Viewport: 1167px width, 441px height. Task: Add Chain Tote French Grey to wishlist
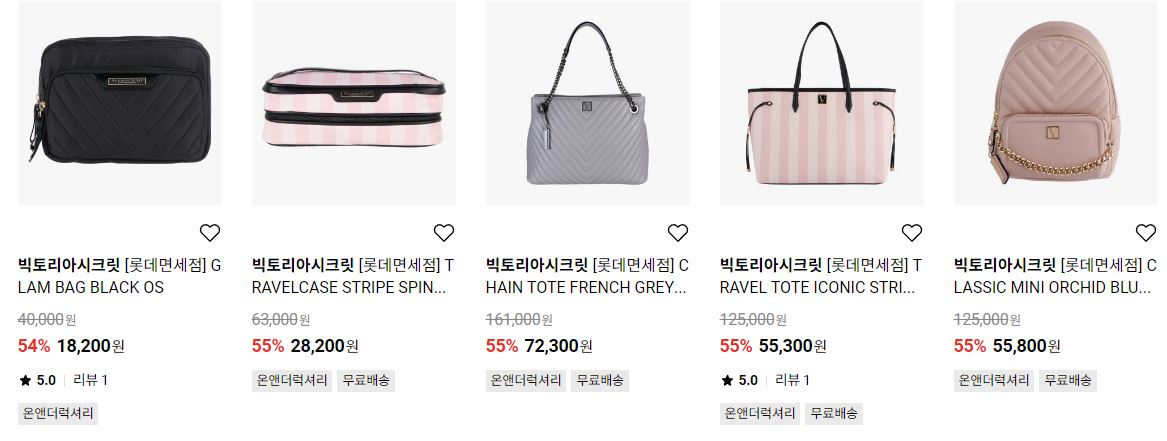(677, 233)
